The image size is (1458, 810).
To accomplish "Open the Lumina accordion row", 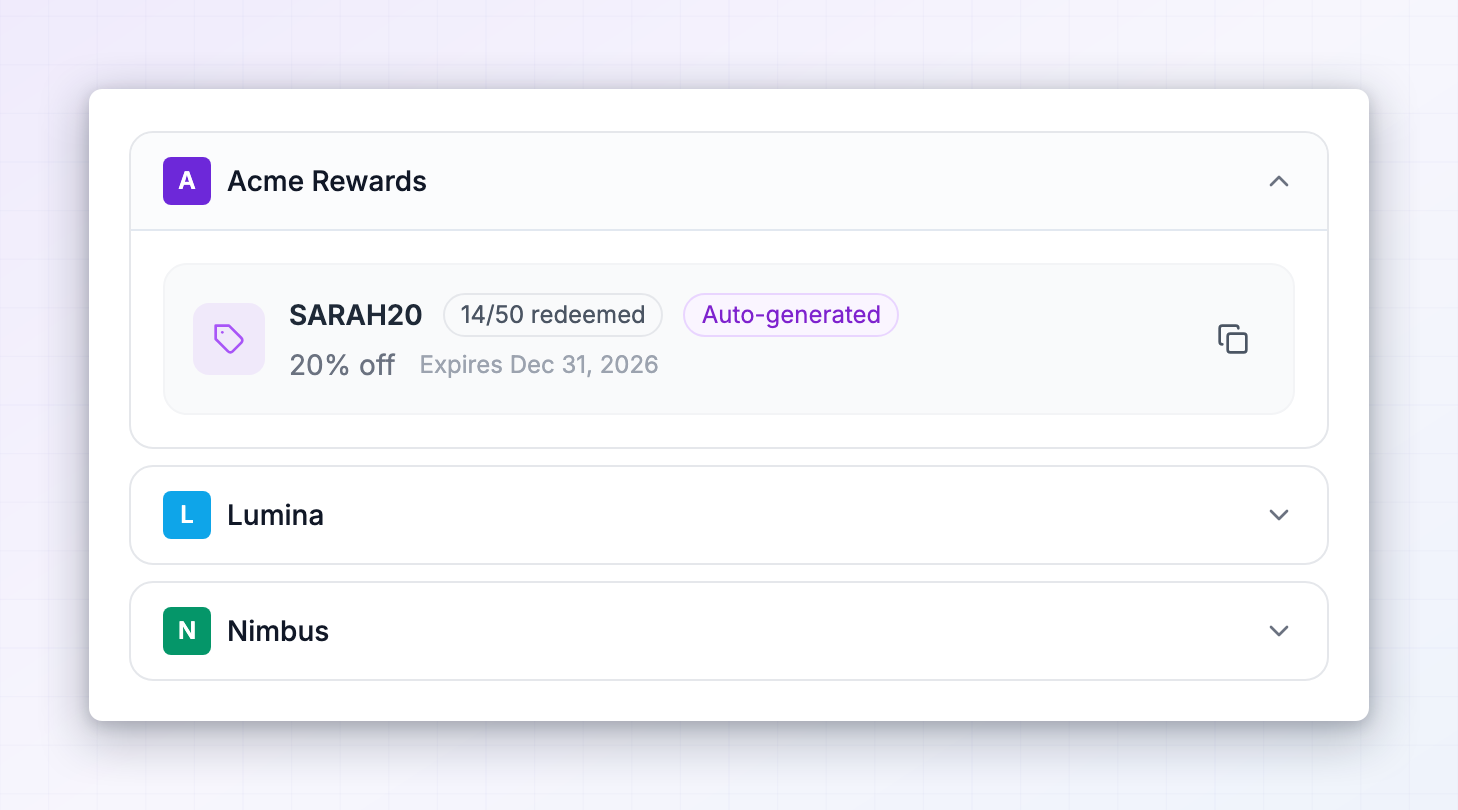I will 729,515.
